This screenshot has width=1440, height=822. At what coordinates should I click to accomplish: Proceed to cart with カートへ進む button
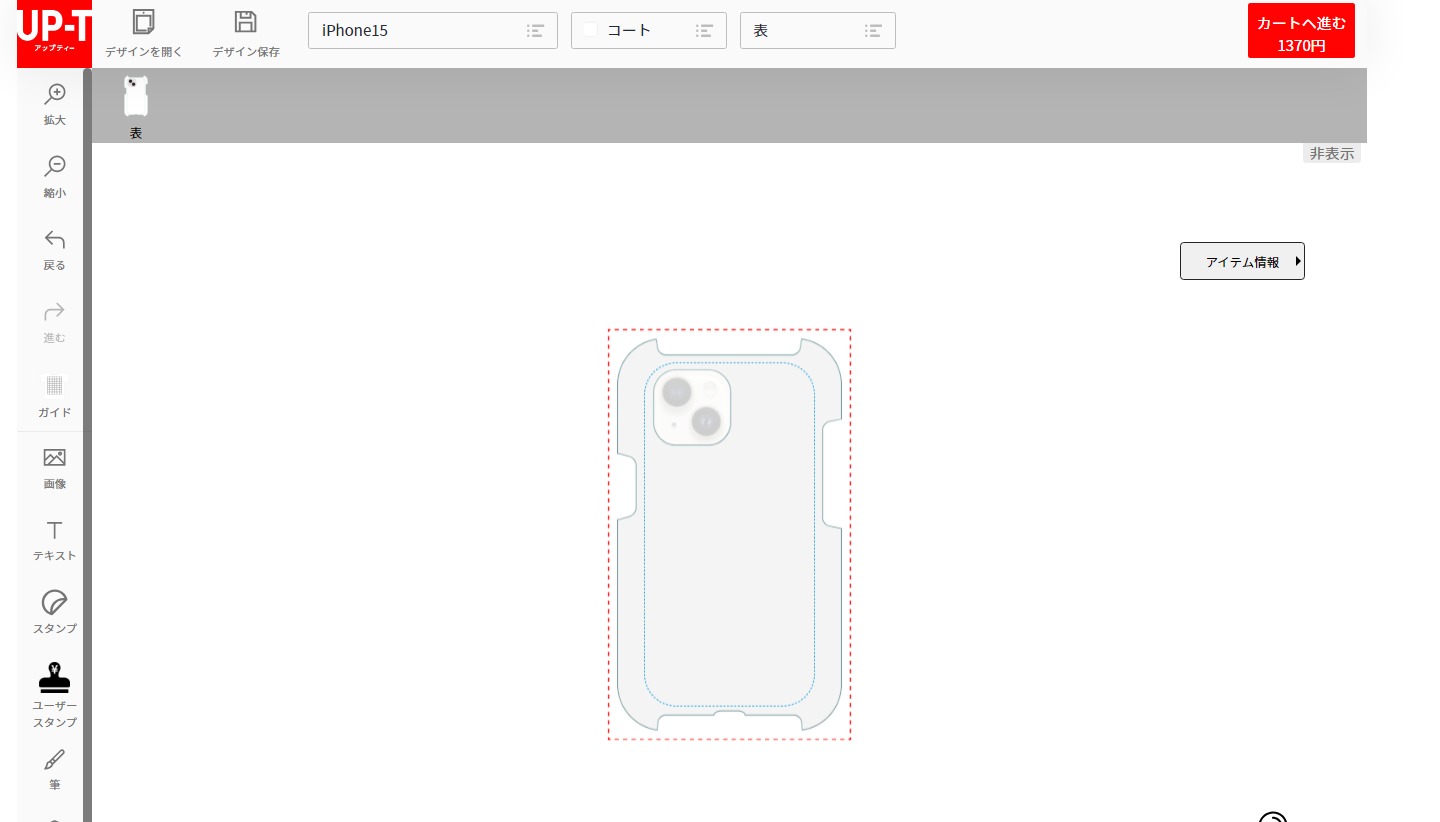point(1301,31)
